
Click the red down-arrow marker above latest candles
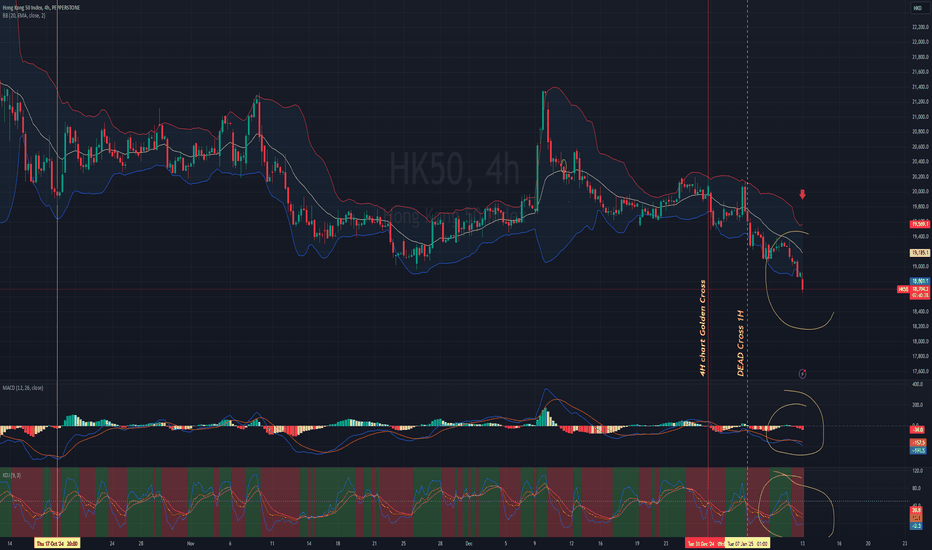point(802,194)
